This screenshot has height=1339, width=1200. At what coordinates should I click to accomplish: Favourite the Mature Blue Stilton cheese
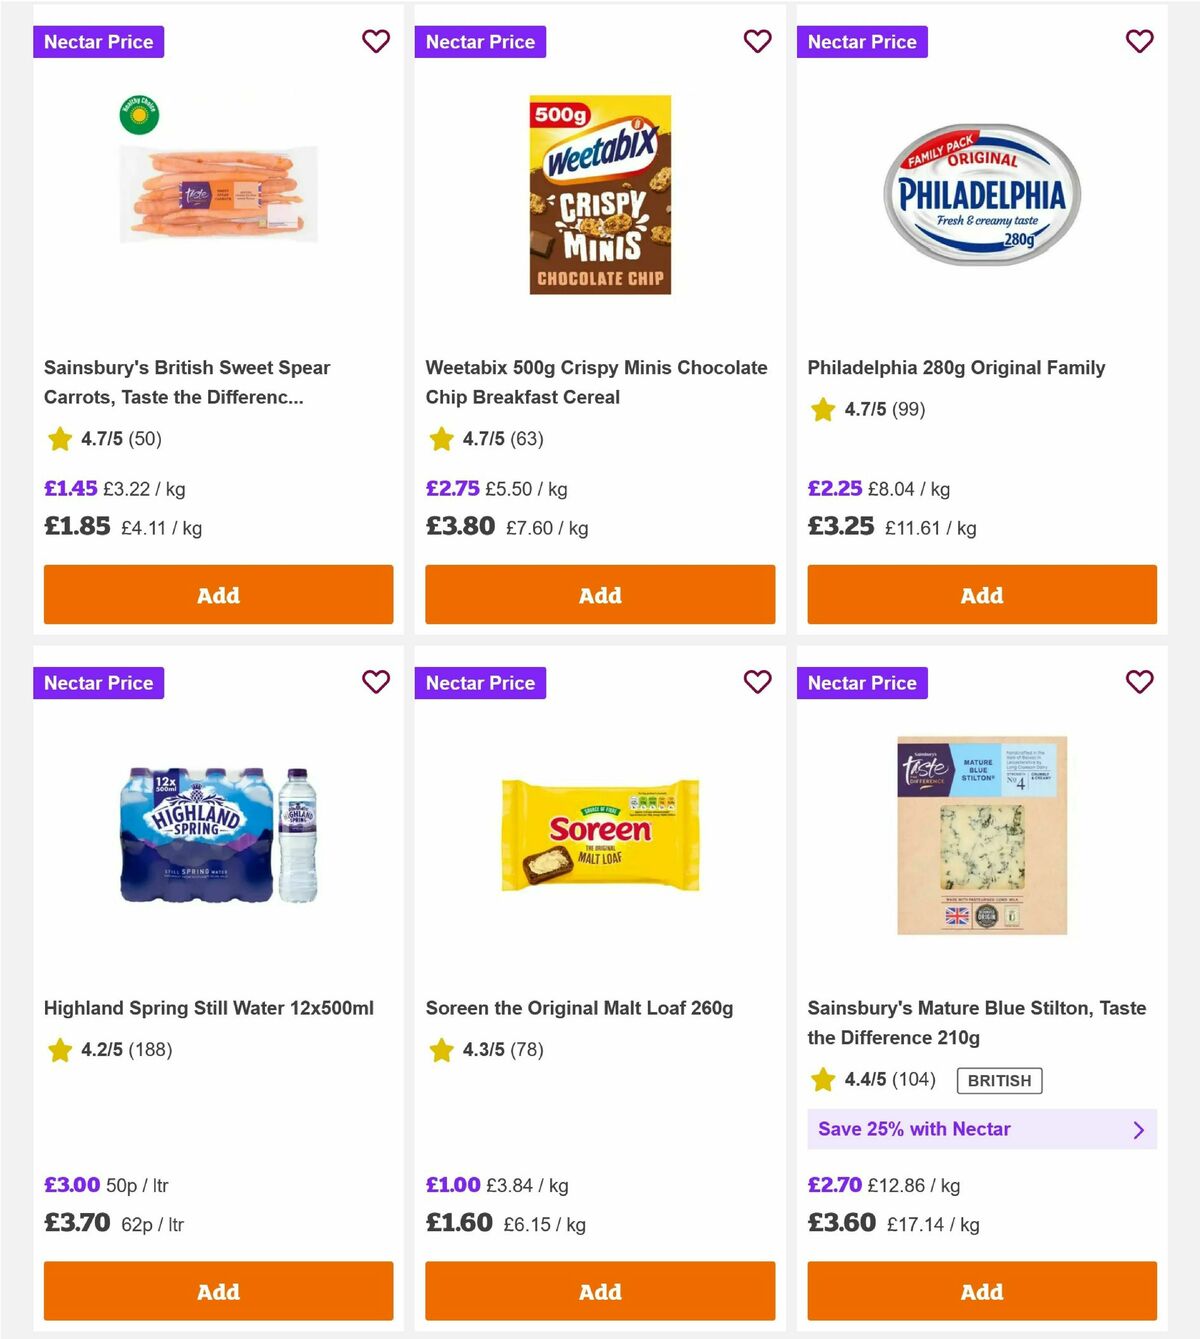(1139, 682)
